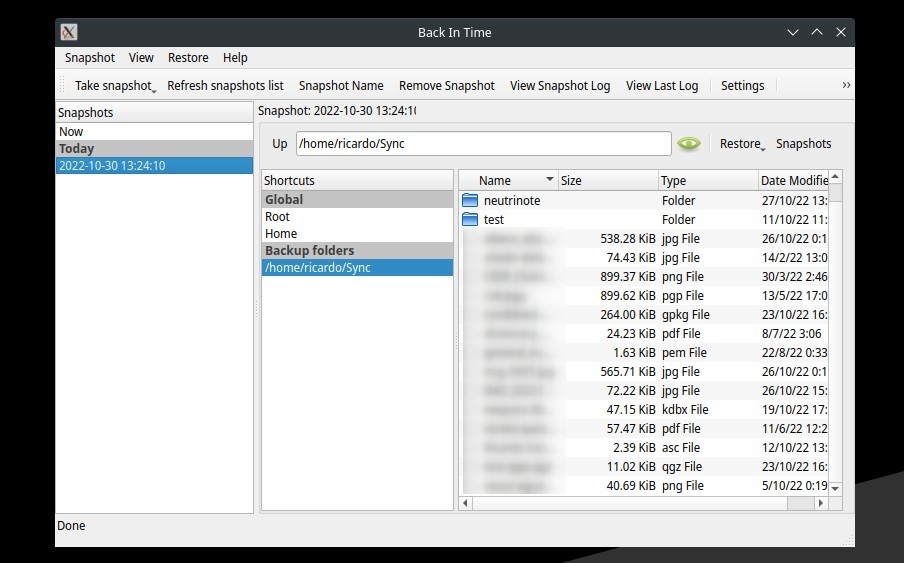This screenshot has height=563, width=904.
Task: Select the 11.02 KiB qgz file row
Action: 644,467
